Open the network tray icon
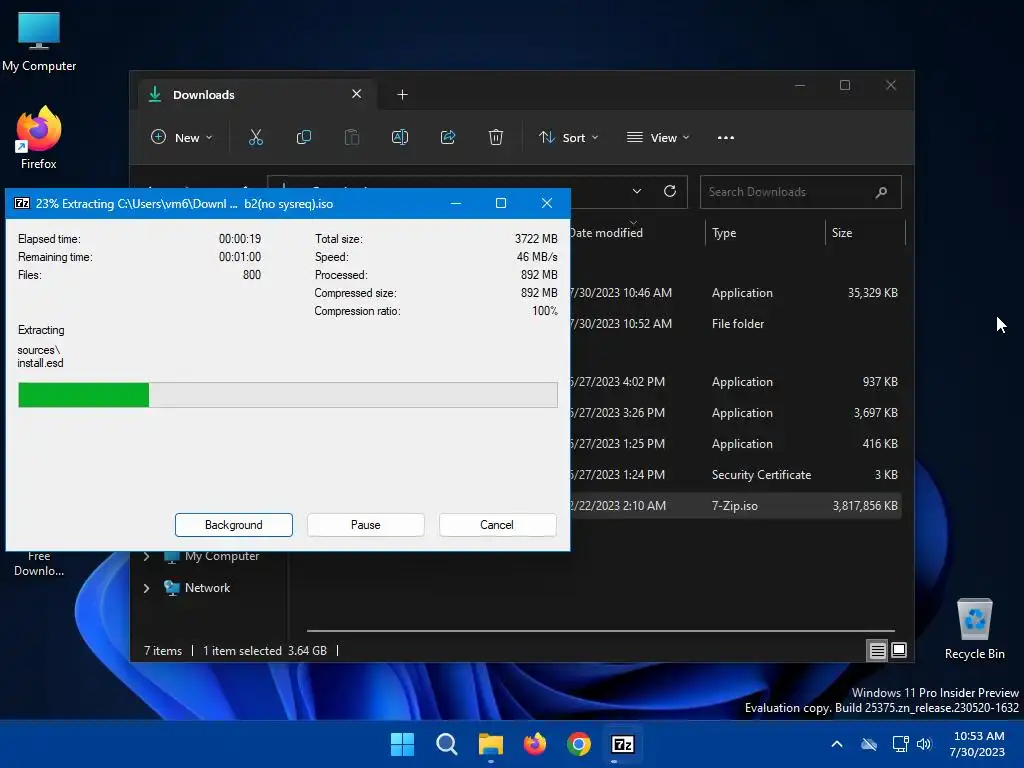1024x768 pixels. point(900,744)
